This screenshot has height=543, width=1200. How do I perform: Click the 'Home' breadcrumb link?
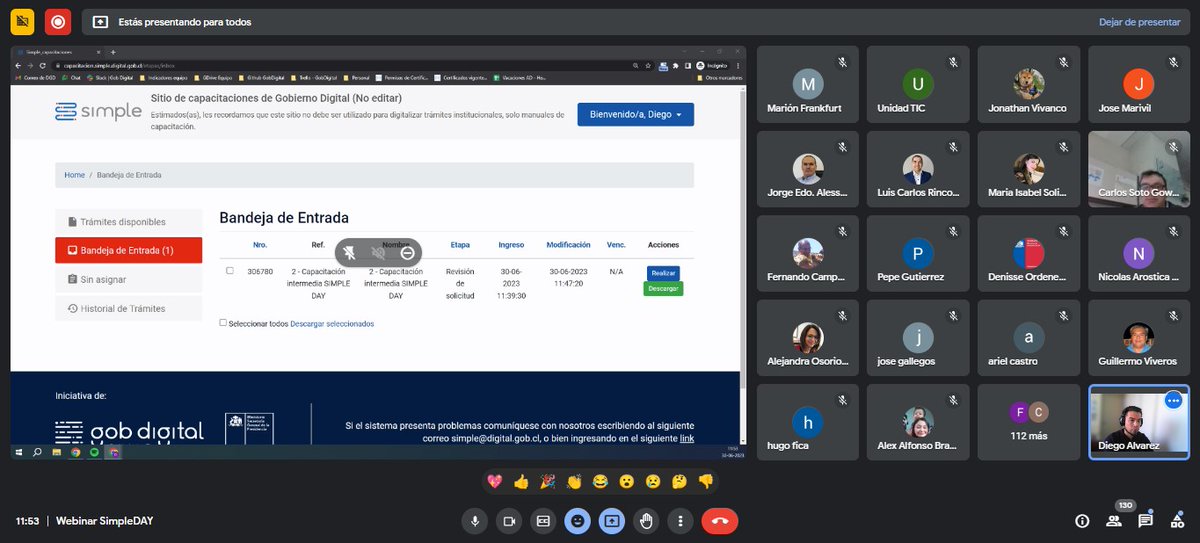(x=74, y=175)
